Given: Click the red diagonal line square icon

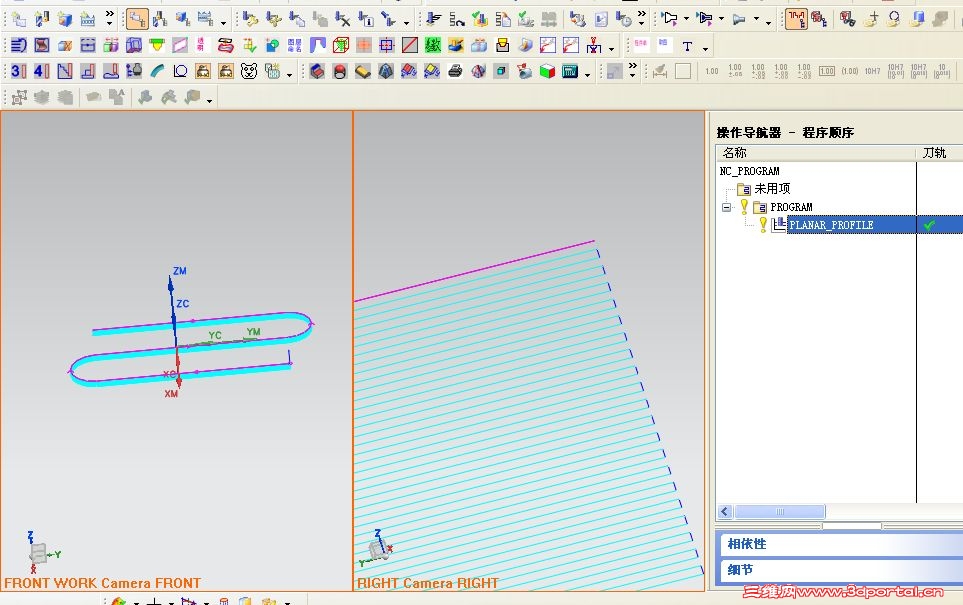Looking at the screenshot, I should tap(410, 45).
